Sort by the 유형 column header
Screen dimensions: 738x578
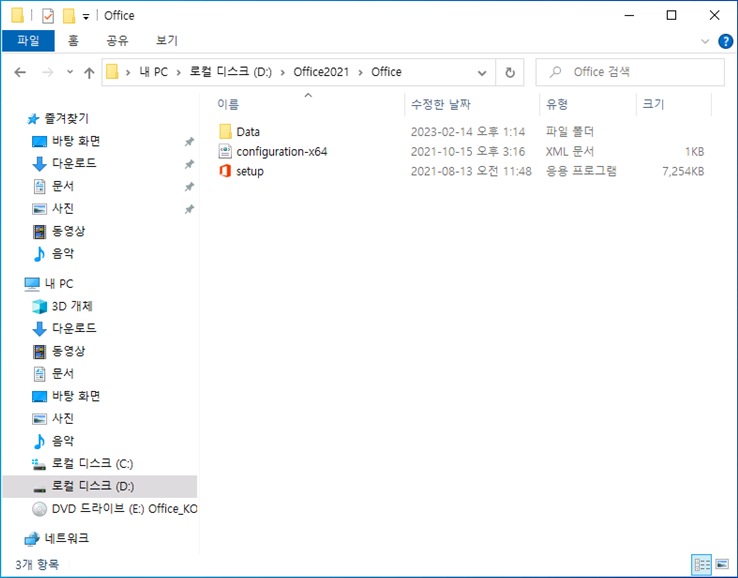coord(556,104)
